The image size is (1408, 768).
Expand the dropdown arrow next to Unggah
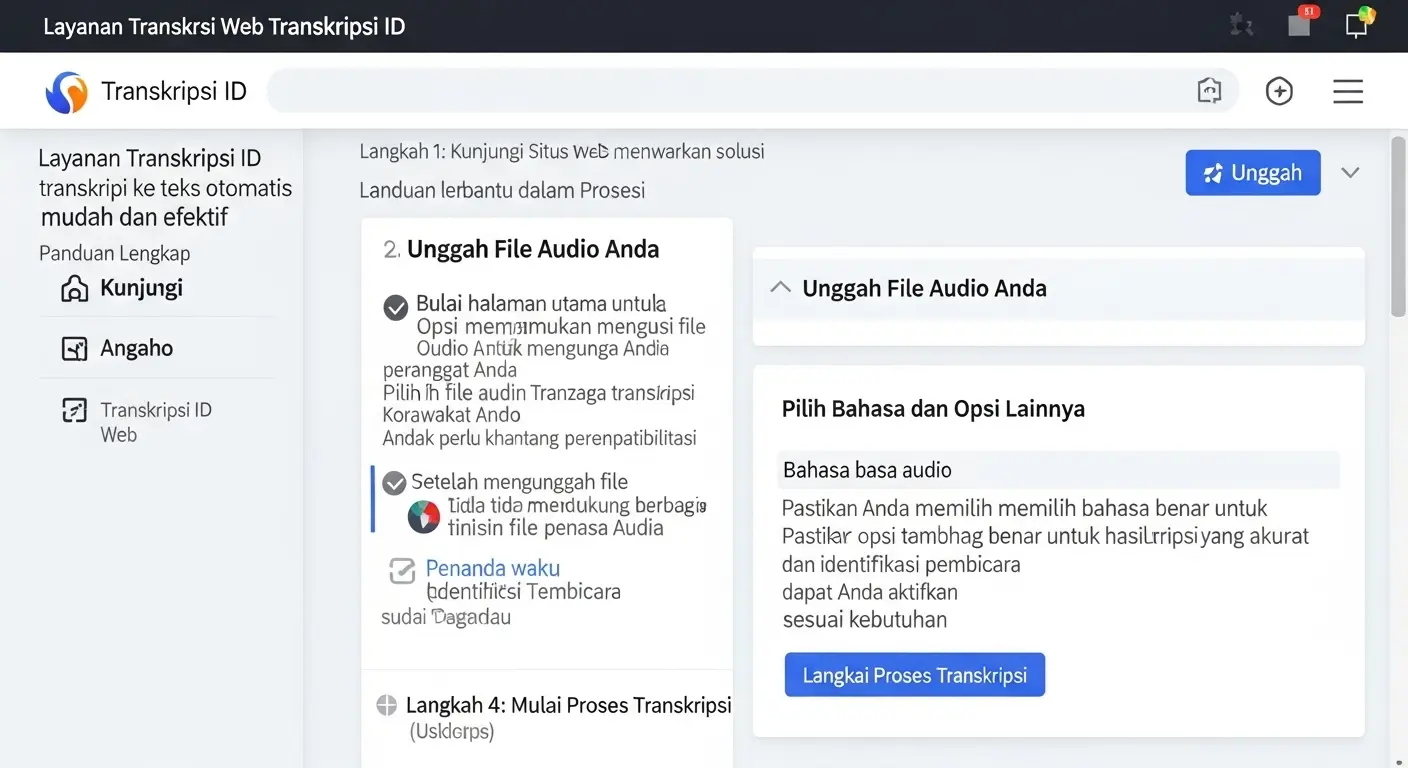(x=1350, y=172)
